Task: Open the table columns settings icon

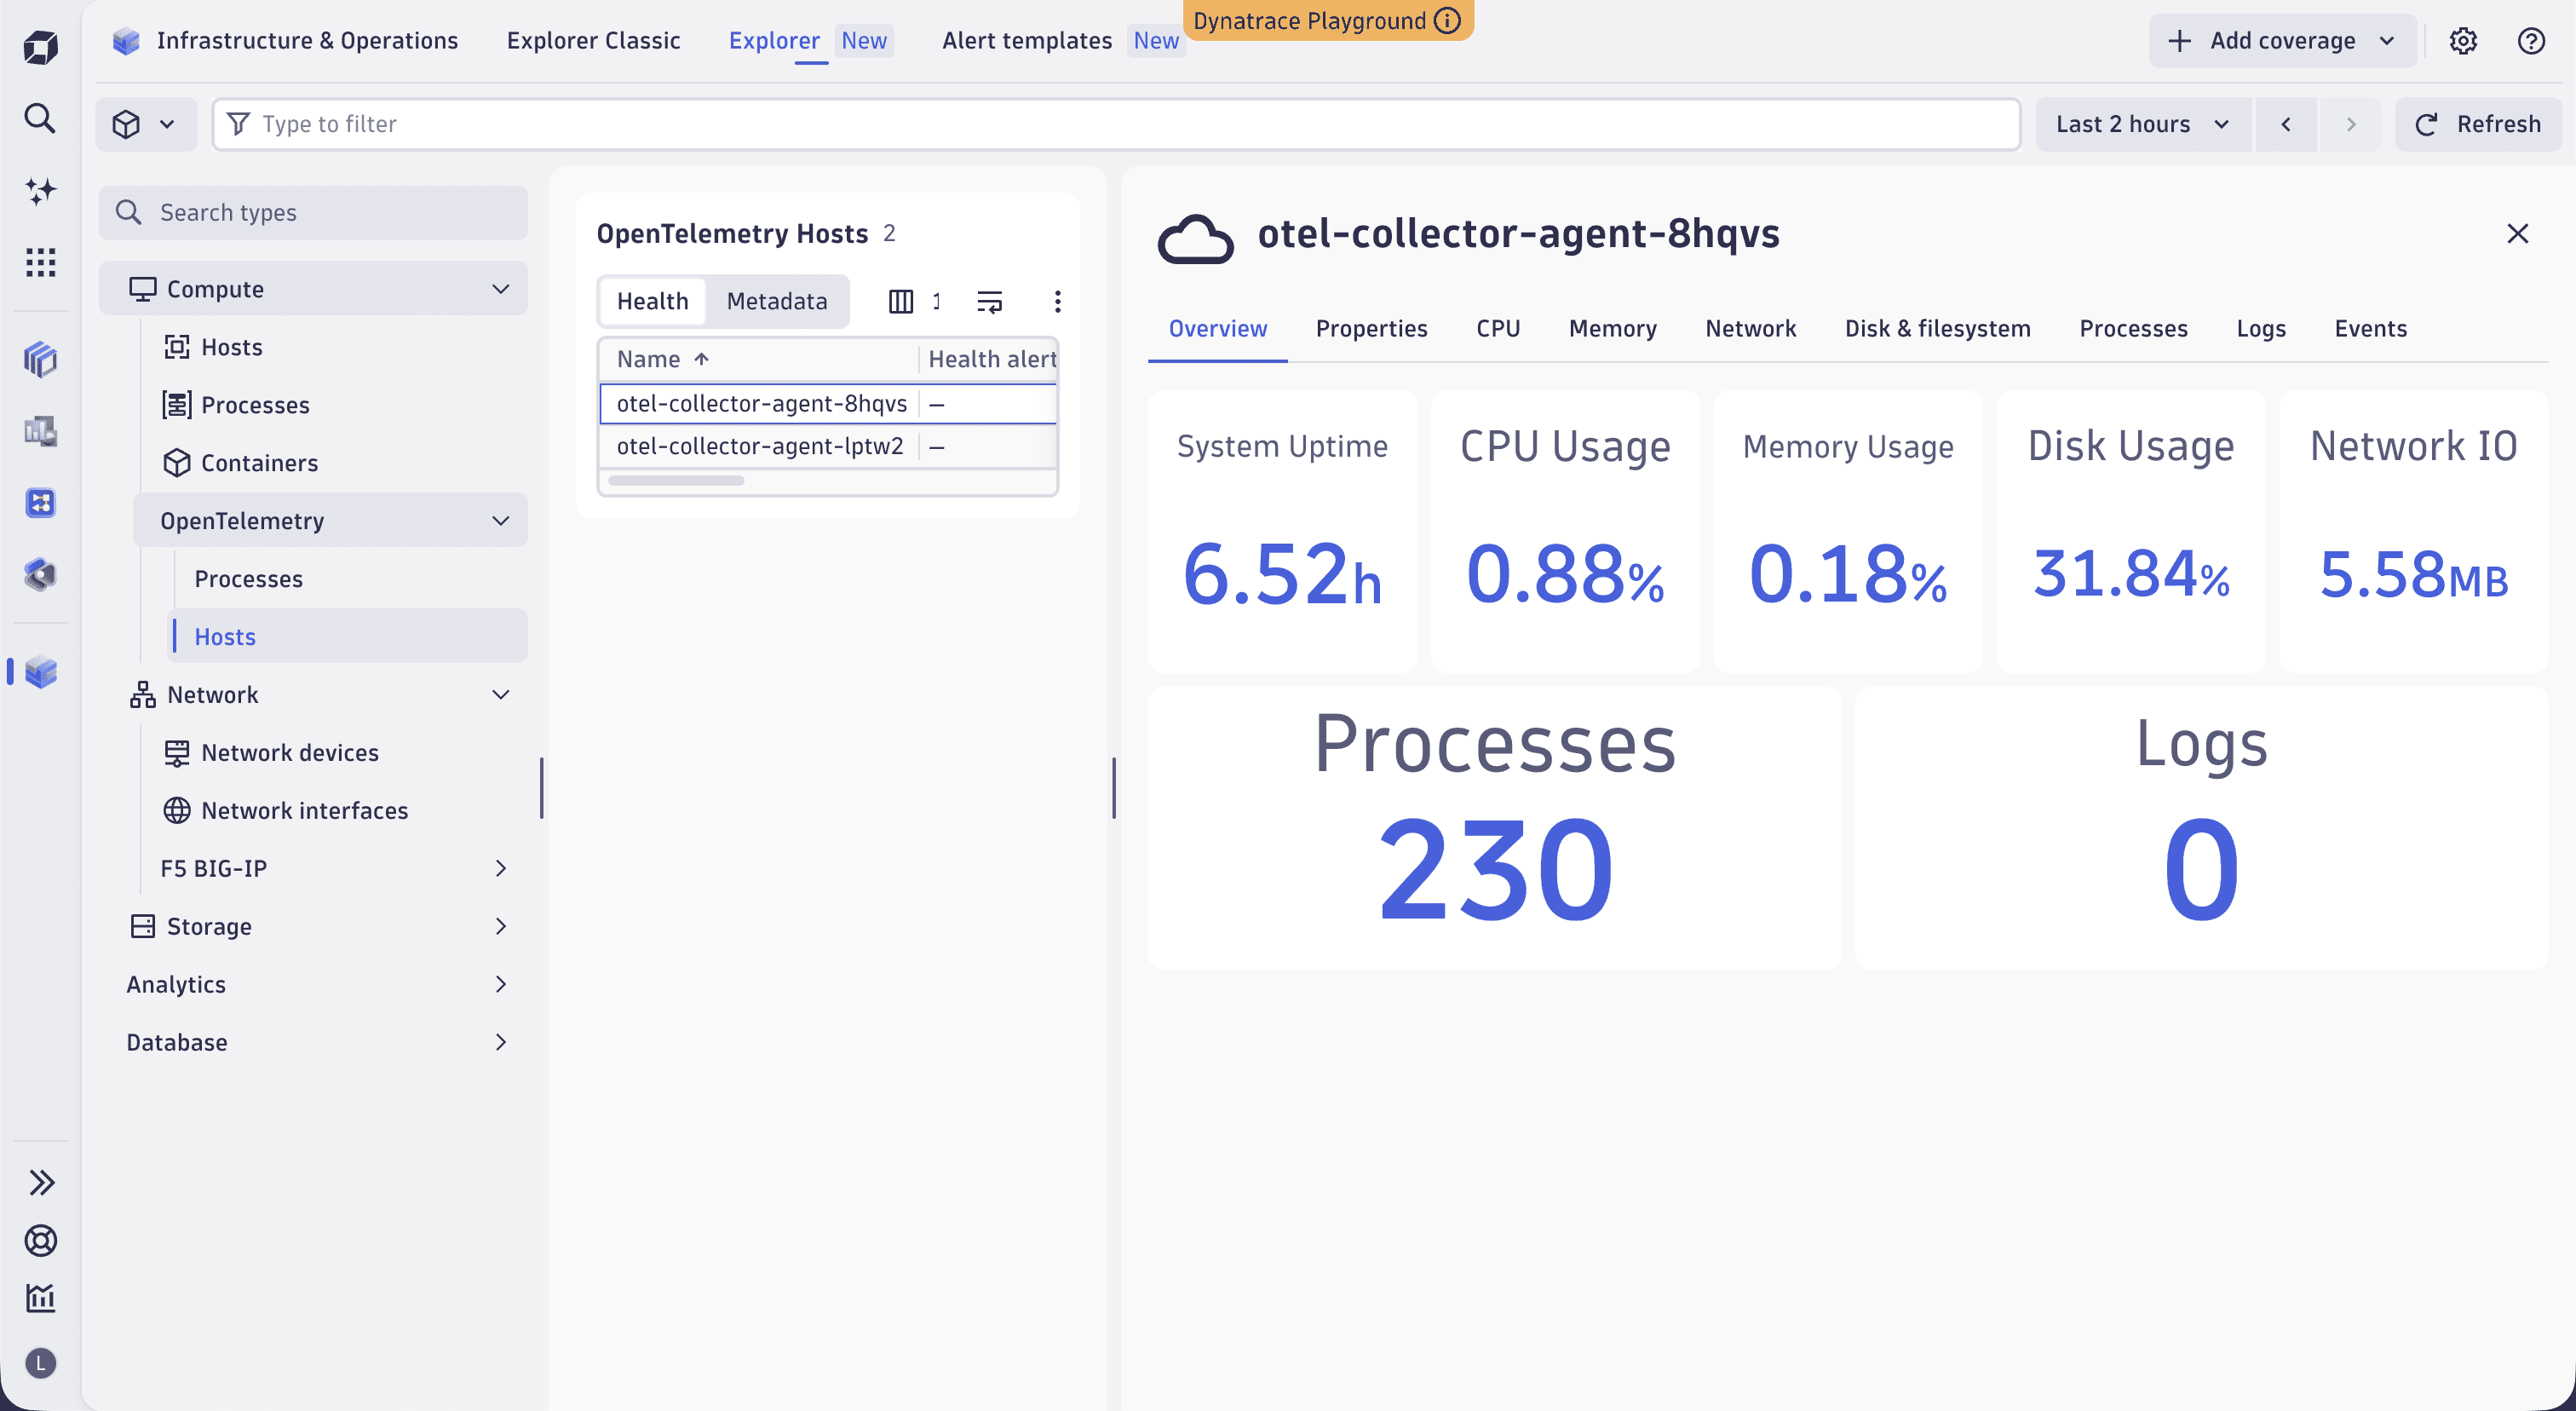Action: [x=901, y=301]
